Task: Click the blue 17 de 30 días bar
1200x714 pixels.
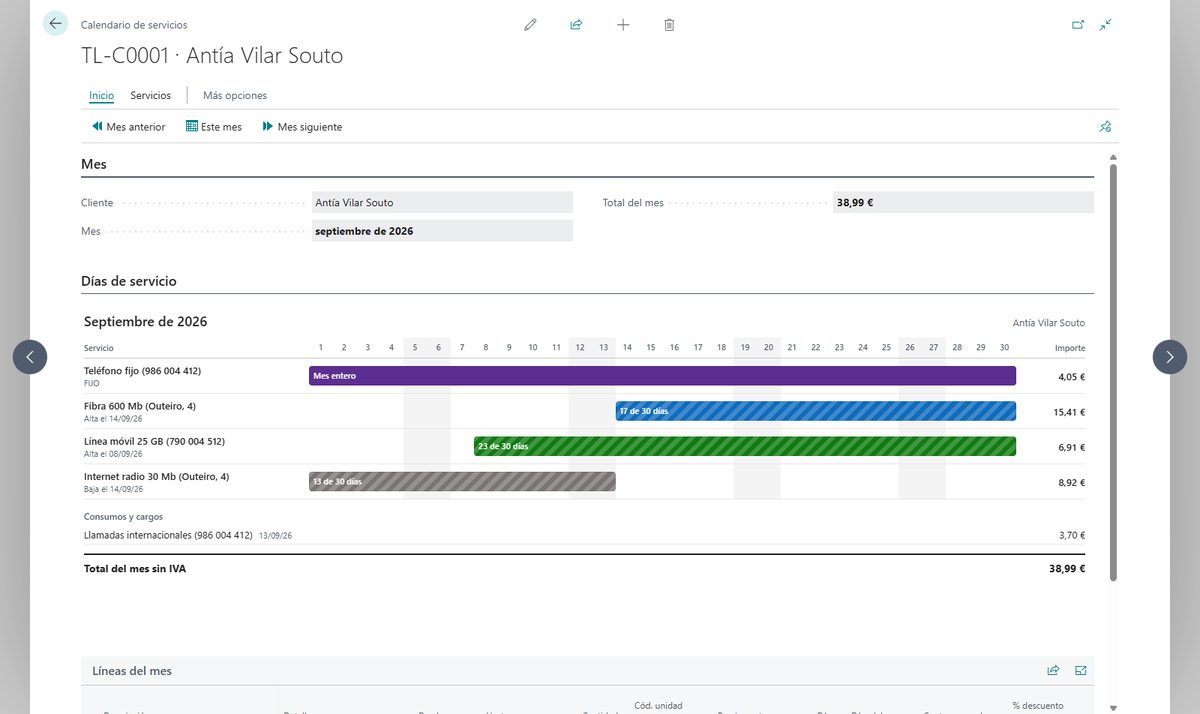Action: 816,411
